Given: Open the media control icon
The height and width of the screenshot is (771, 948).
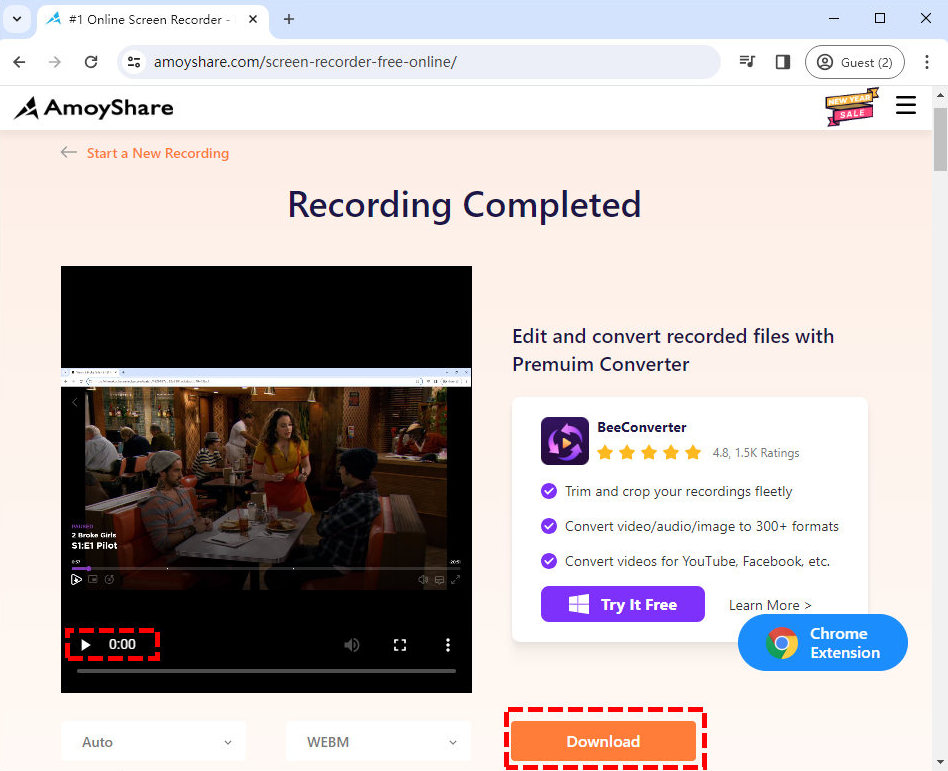Looking at the screenshot, I should click(x=747, y=62).
